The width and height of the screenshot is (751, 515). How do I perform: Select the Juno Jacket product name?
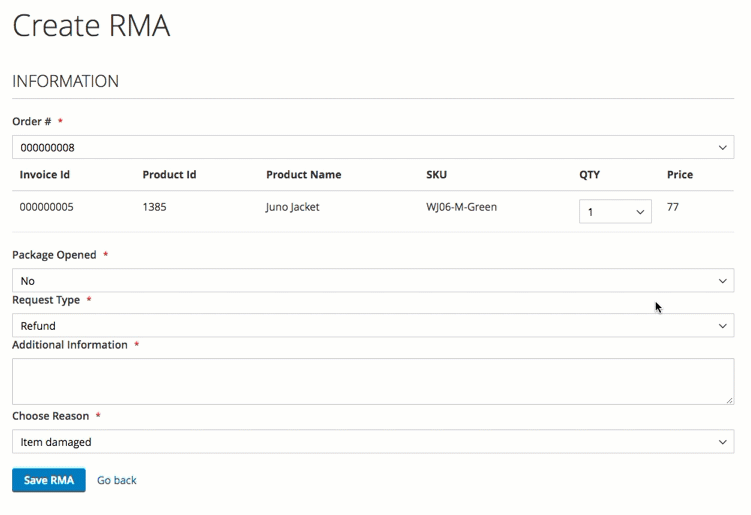click(x=292, y=208)
